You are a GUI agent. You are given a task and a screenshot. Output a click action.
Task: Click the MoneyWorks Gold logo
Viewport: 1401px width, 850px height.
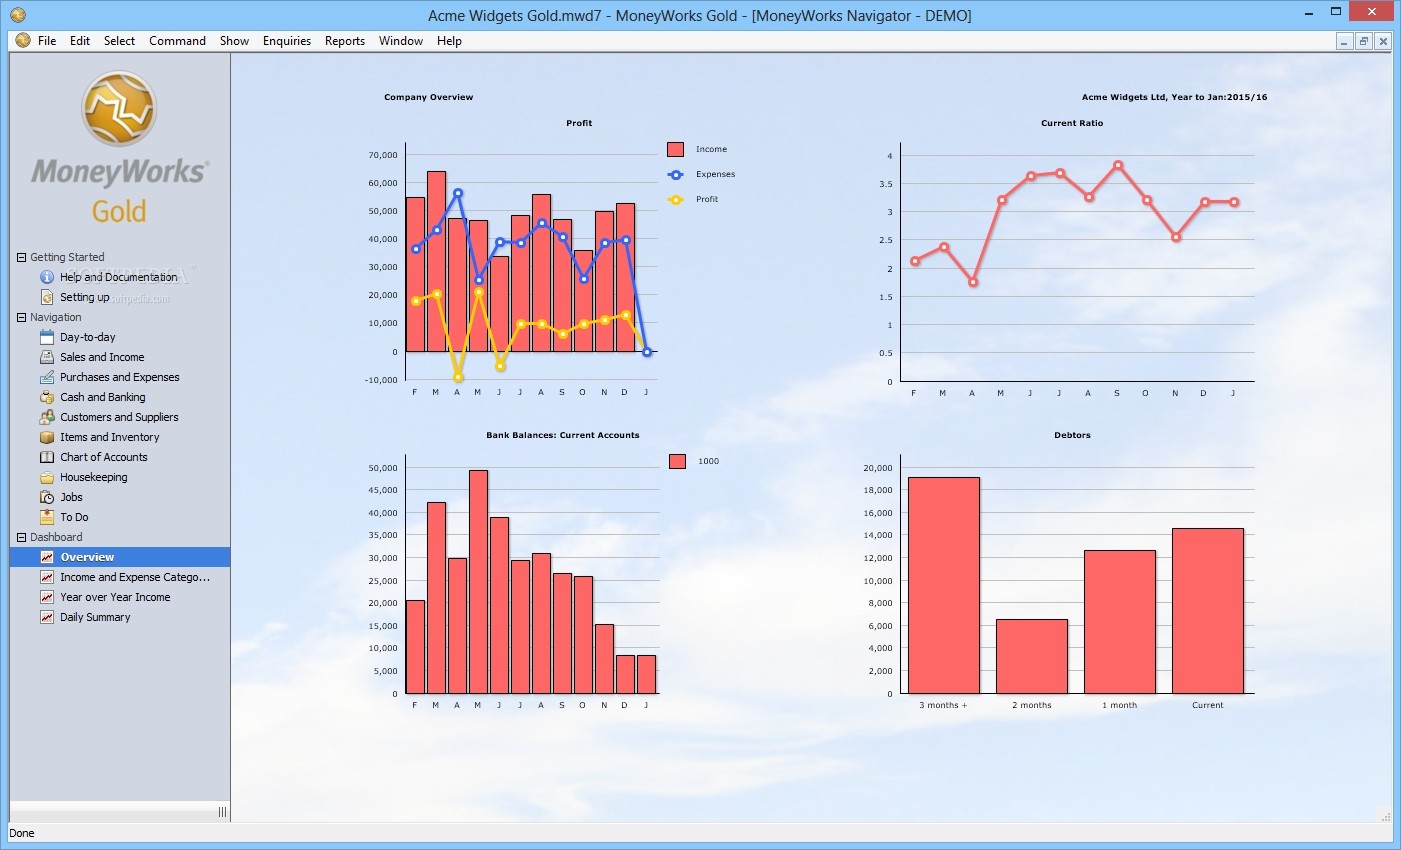119,147
